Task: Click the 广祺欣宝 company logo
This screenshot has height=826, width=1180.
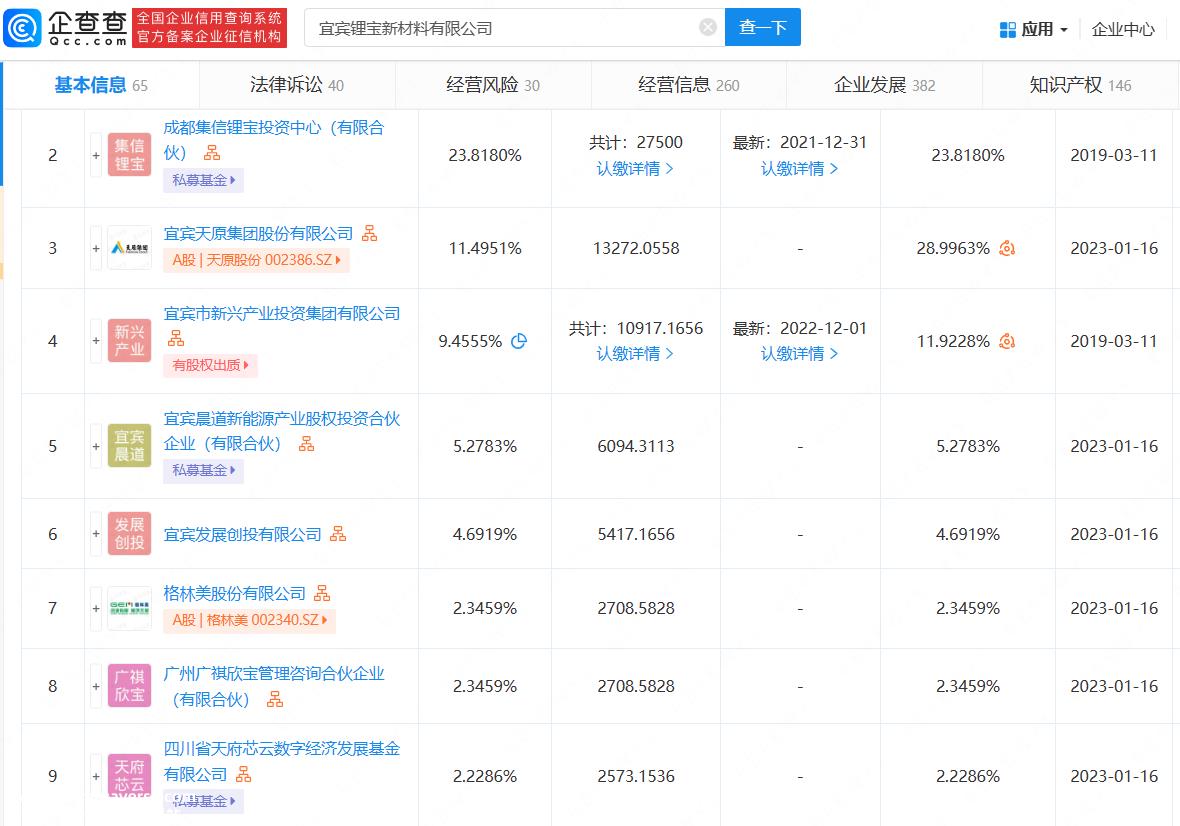Action: click(x=129, y=686)
